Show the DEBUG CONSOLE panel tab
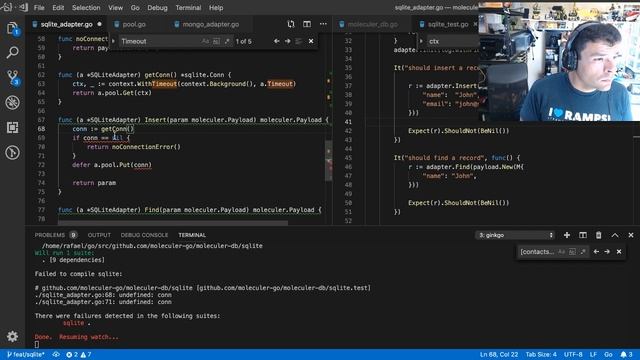 point(144,235)
